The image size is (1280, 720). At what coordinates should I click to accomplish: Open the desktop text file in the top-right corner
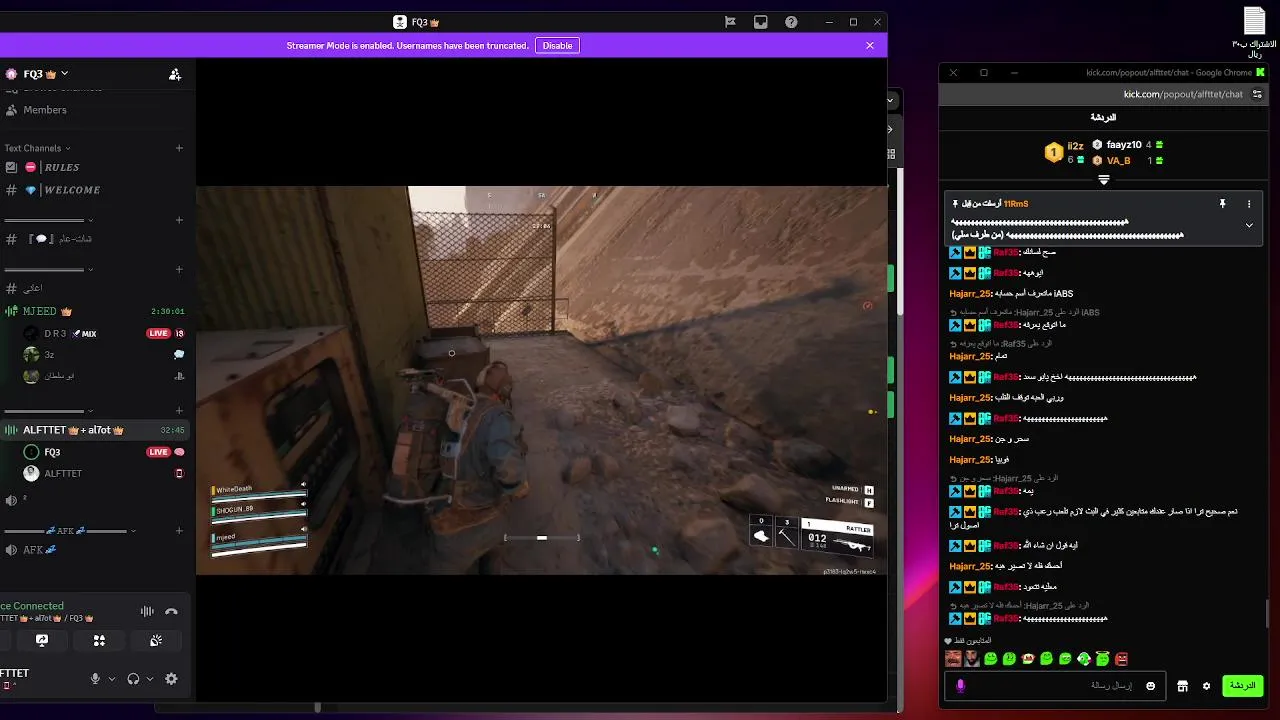(1254, 33)
